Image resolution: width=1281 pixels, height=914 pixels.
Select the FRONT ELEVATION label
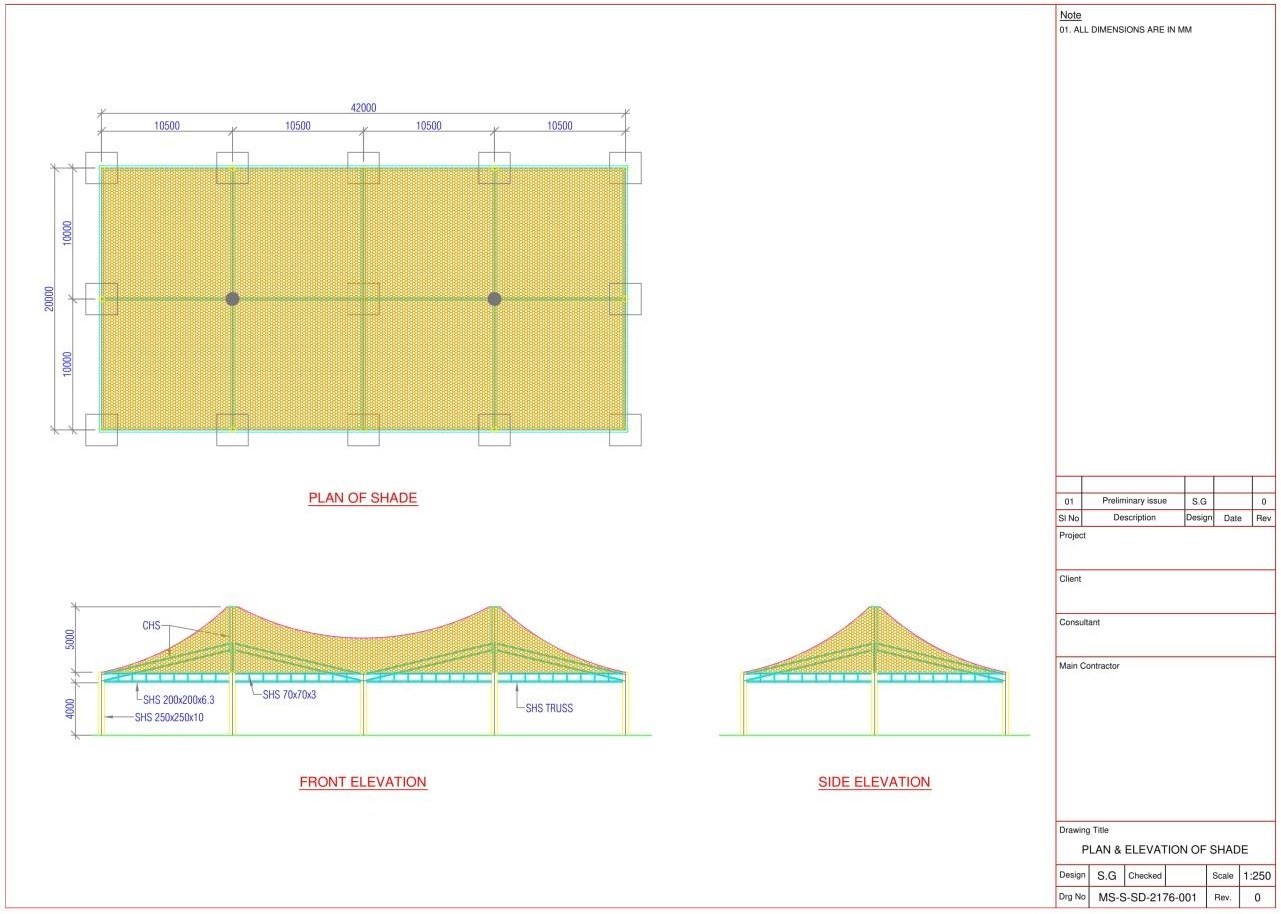[x=363, y=782]
